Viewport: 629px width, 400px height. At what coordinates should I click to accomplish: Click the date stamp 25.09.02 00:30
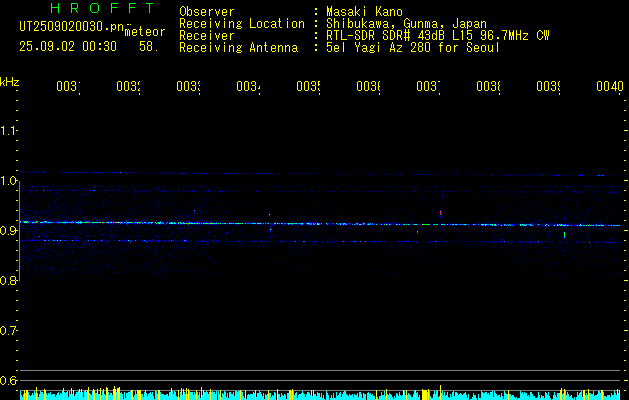tap(68, 47)
